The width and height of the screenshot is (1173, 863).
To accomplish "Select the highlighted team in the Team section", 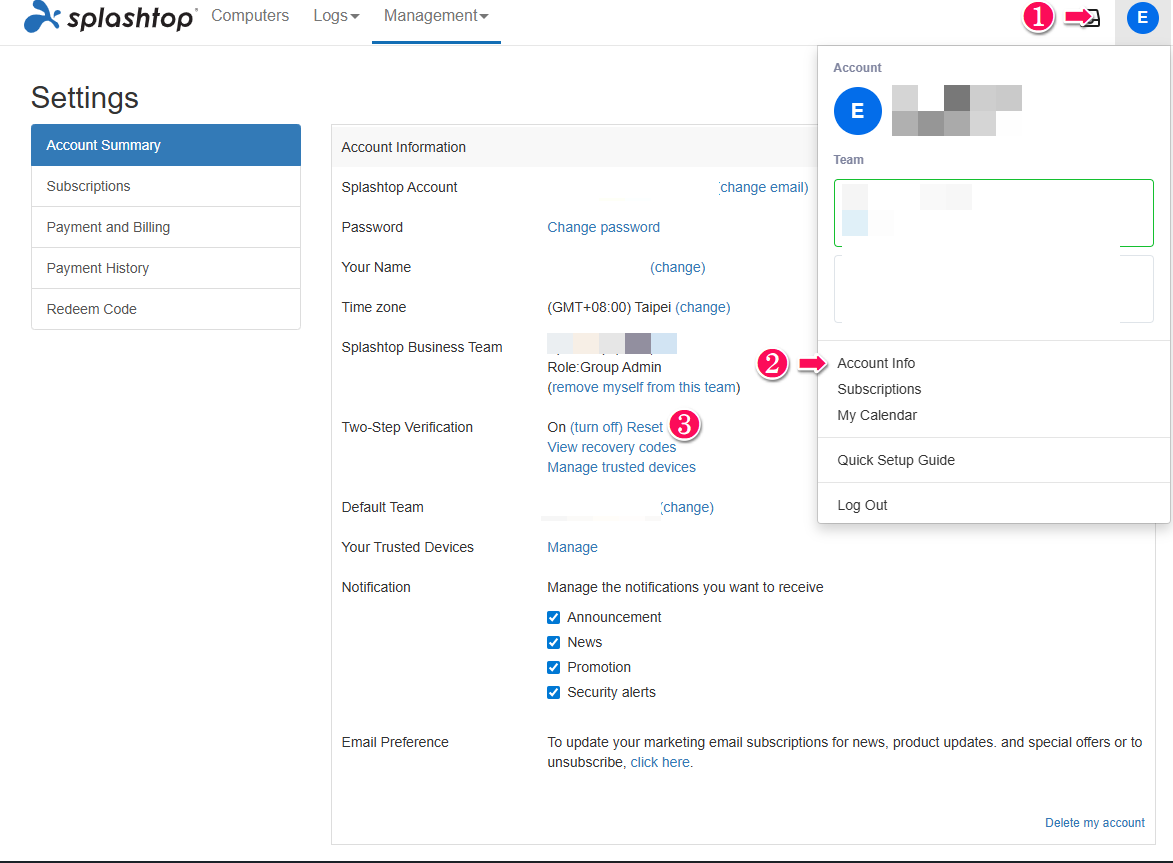I will click(993, 212).
